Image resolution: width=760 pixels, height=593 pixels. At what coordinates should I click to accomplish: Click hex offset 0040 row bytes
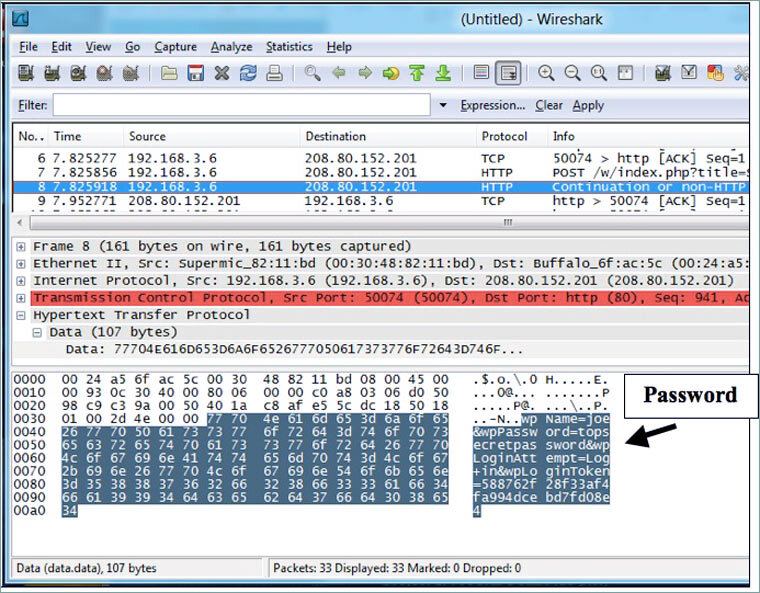[x=255, y=432]
